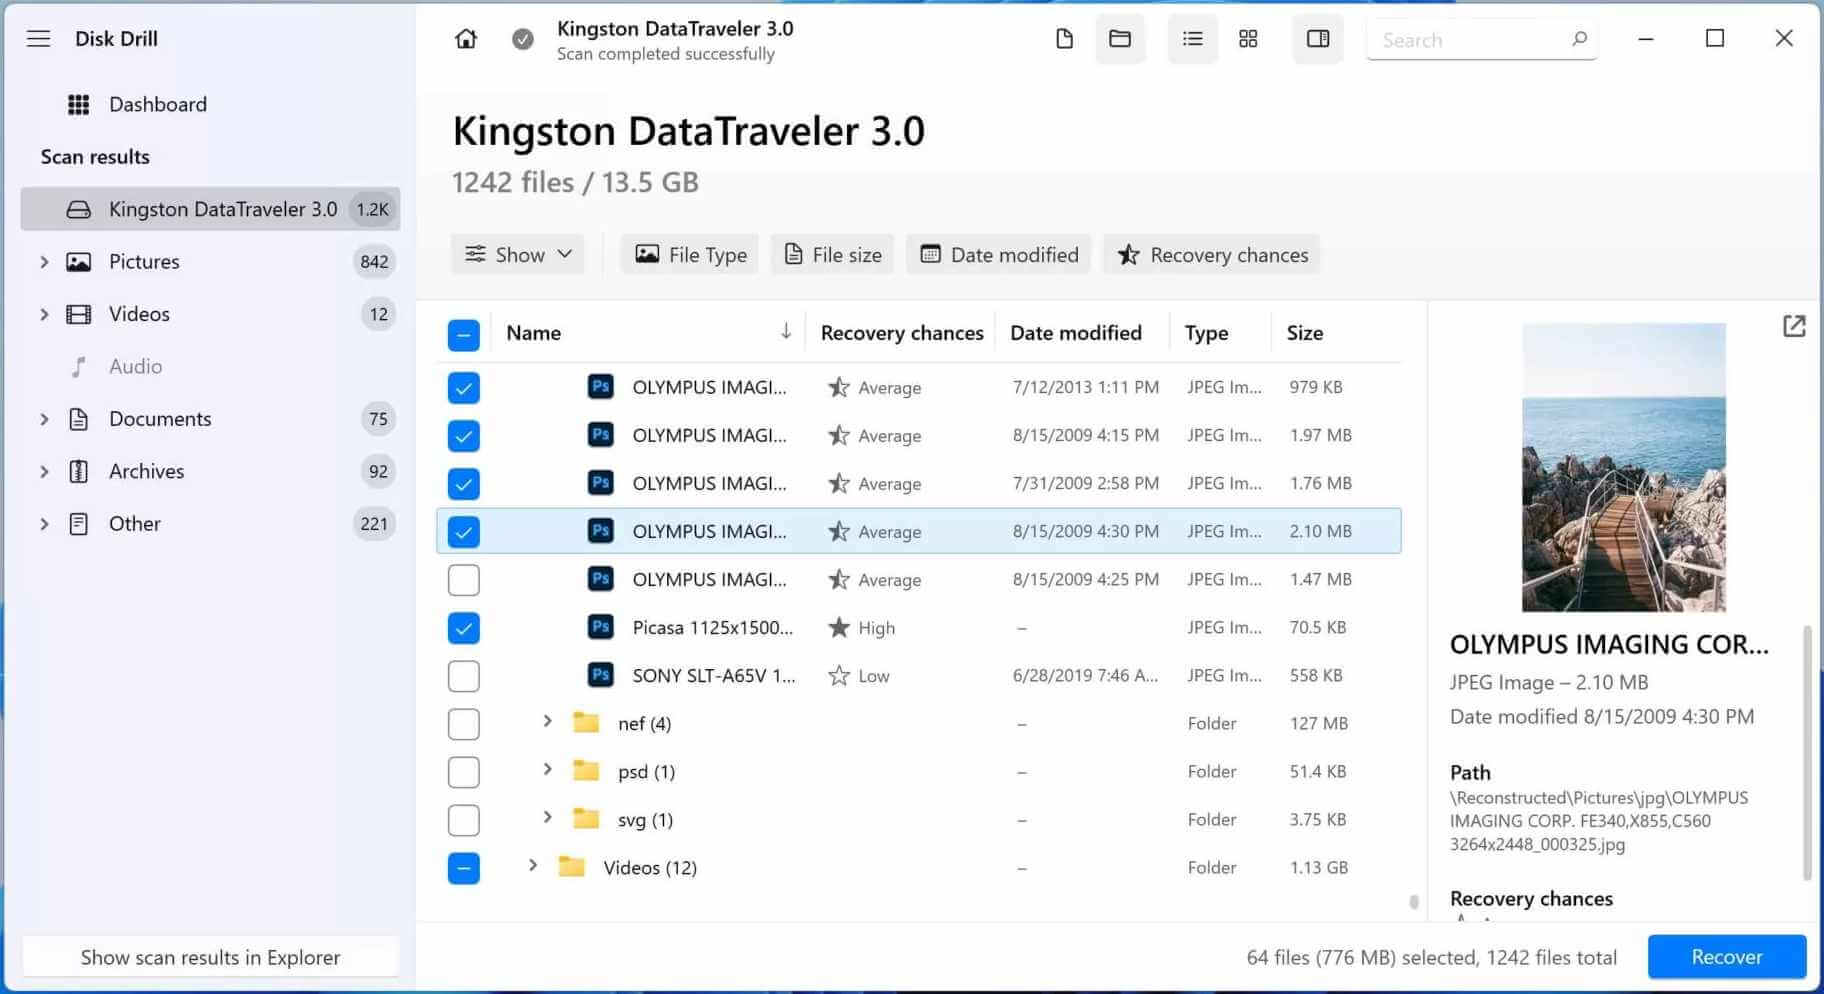Screen dimensions: 1824x994
Task: Open the Show filter dropdown
Action: tap(518, 255)
